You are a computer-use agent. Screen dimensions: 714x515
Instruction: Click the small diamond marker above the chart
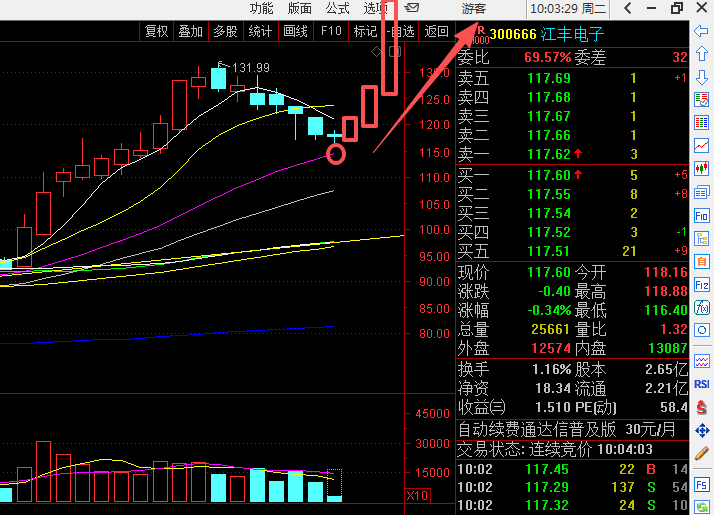376,51
